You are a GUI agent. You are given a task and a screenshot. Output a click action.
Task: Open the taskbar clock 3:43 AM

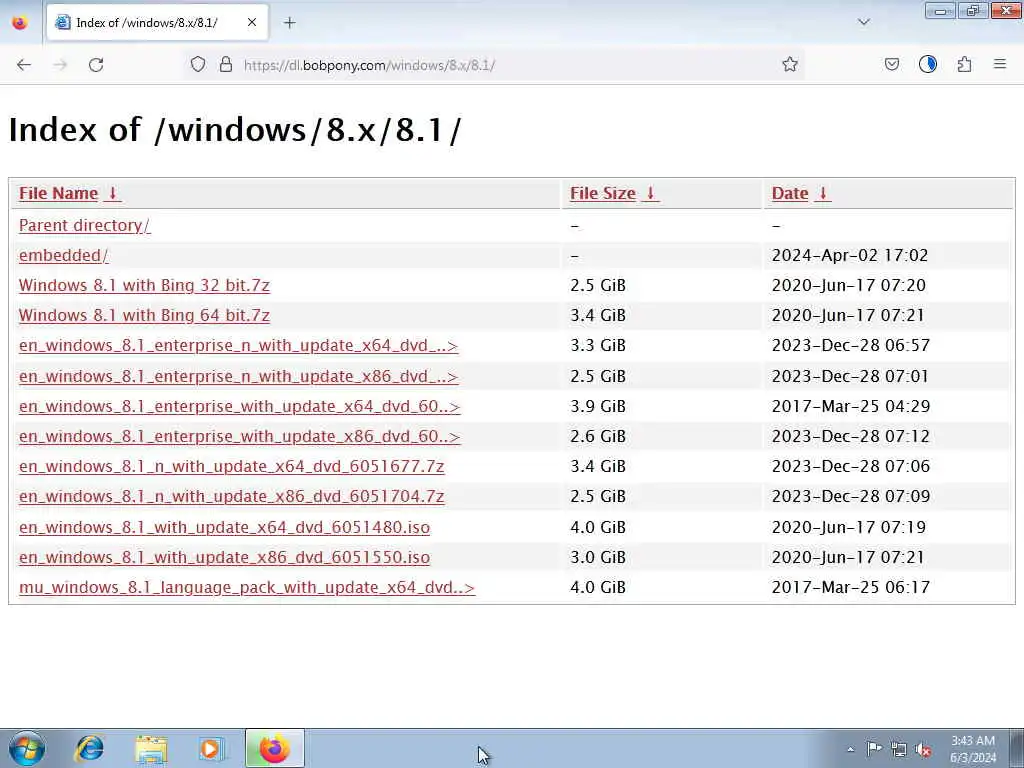point(973,749)
